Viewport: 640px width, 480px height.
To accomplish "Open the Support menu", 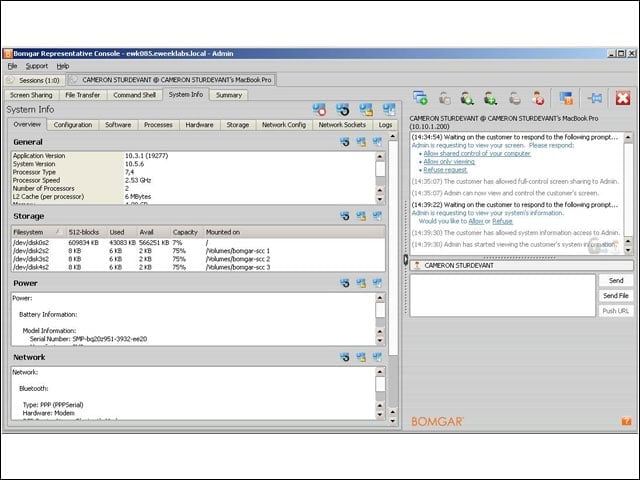I will point(37,66).
